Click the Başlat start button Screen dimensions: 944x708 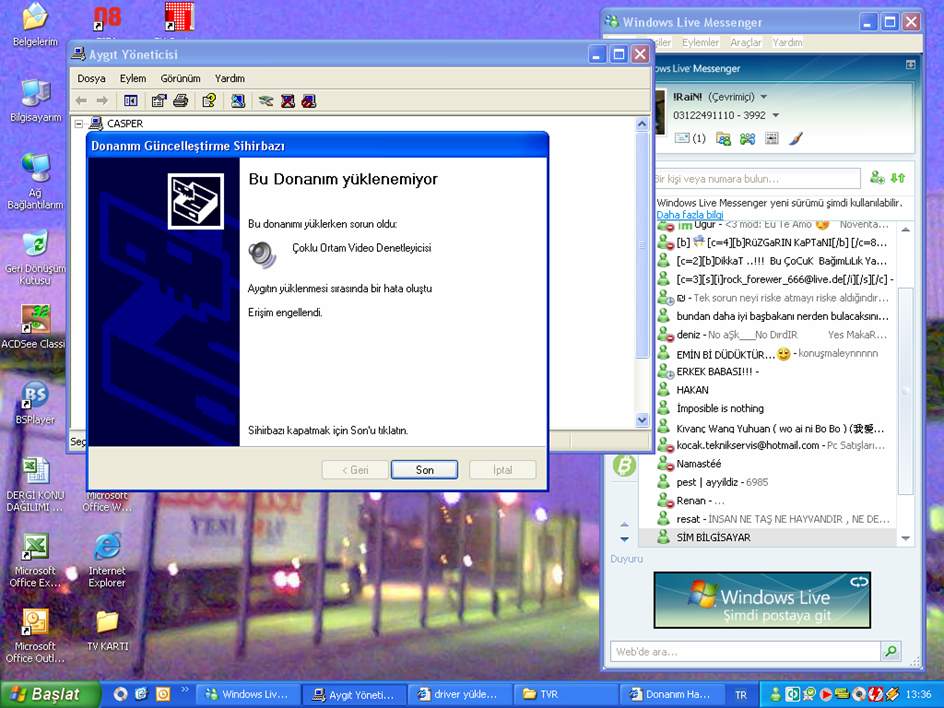point(49,695)
